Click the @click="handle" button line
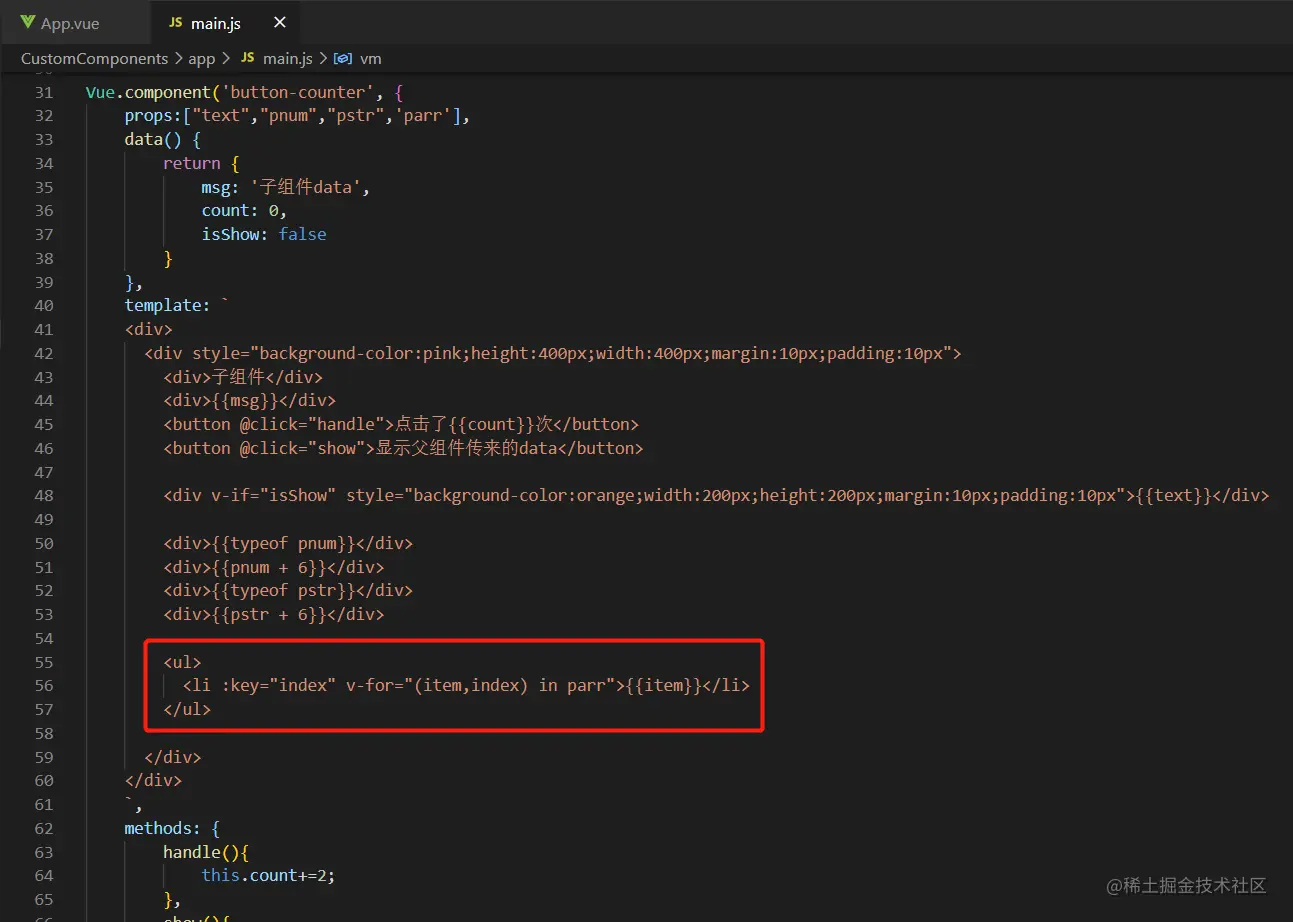Image resolution: width=1293 pixels, height=922 pixels. click(x=401, y=424)
